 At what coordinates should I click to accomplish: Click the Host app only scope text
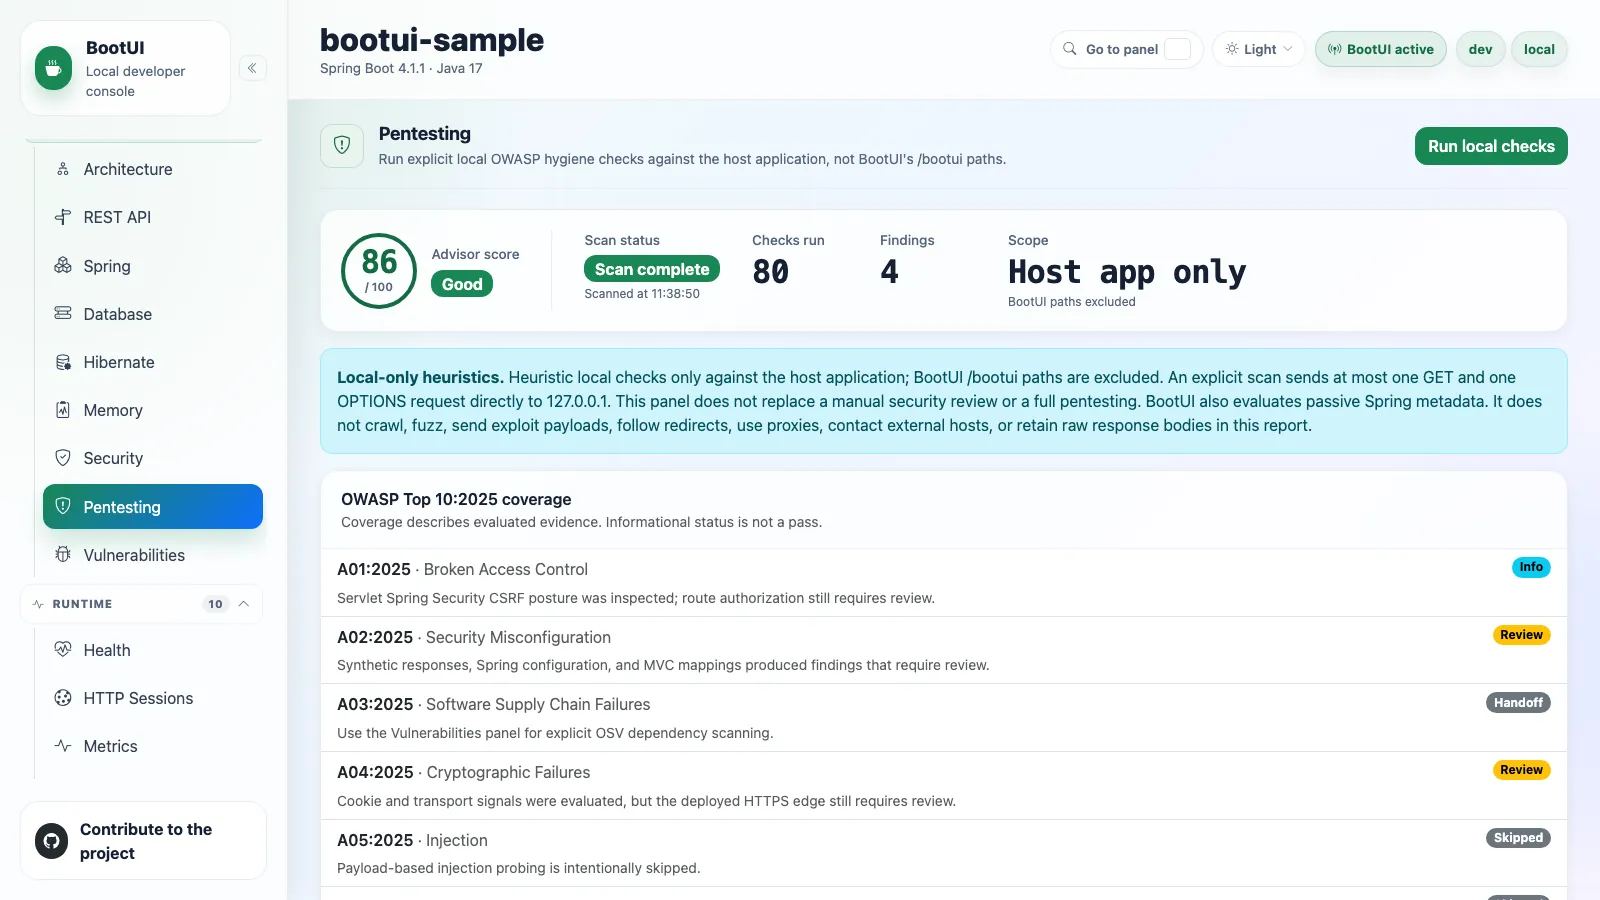pos(1127,272)
